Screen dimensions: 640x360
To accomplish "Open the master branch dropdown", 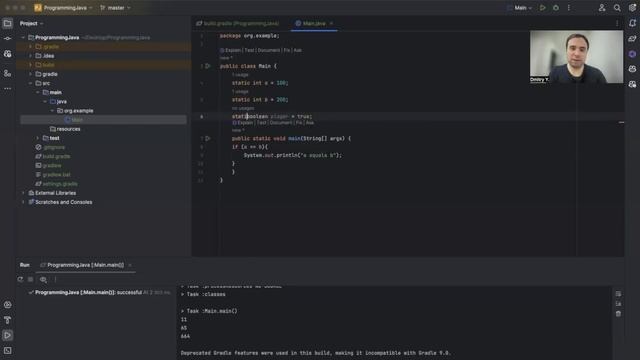I will coord(115,8).
